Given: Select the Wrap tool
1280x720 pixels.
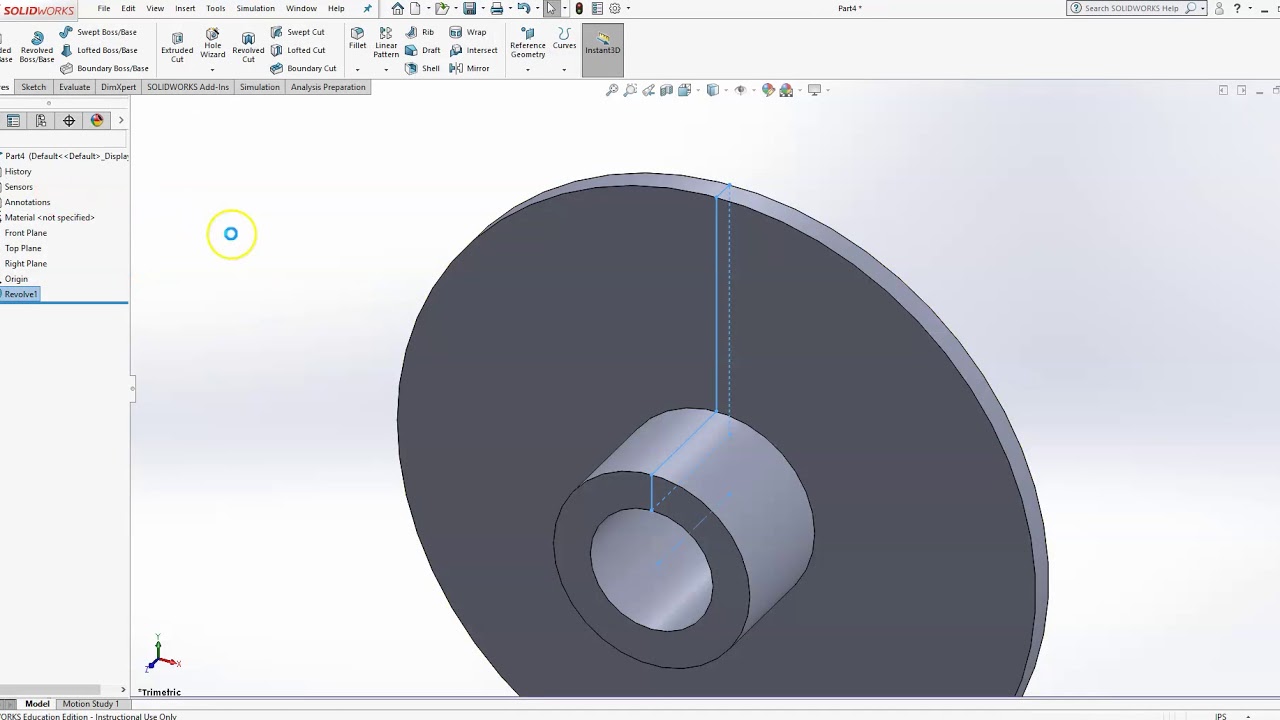Looking at the screenshot, I should click(468, 32).
